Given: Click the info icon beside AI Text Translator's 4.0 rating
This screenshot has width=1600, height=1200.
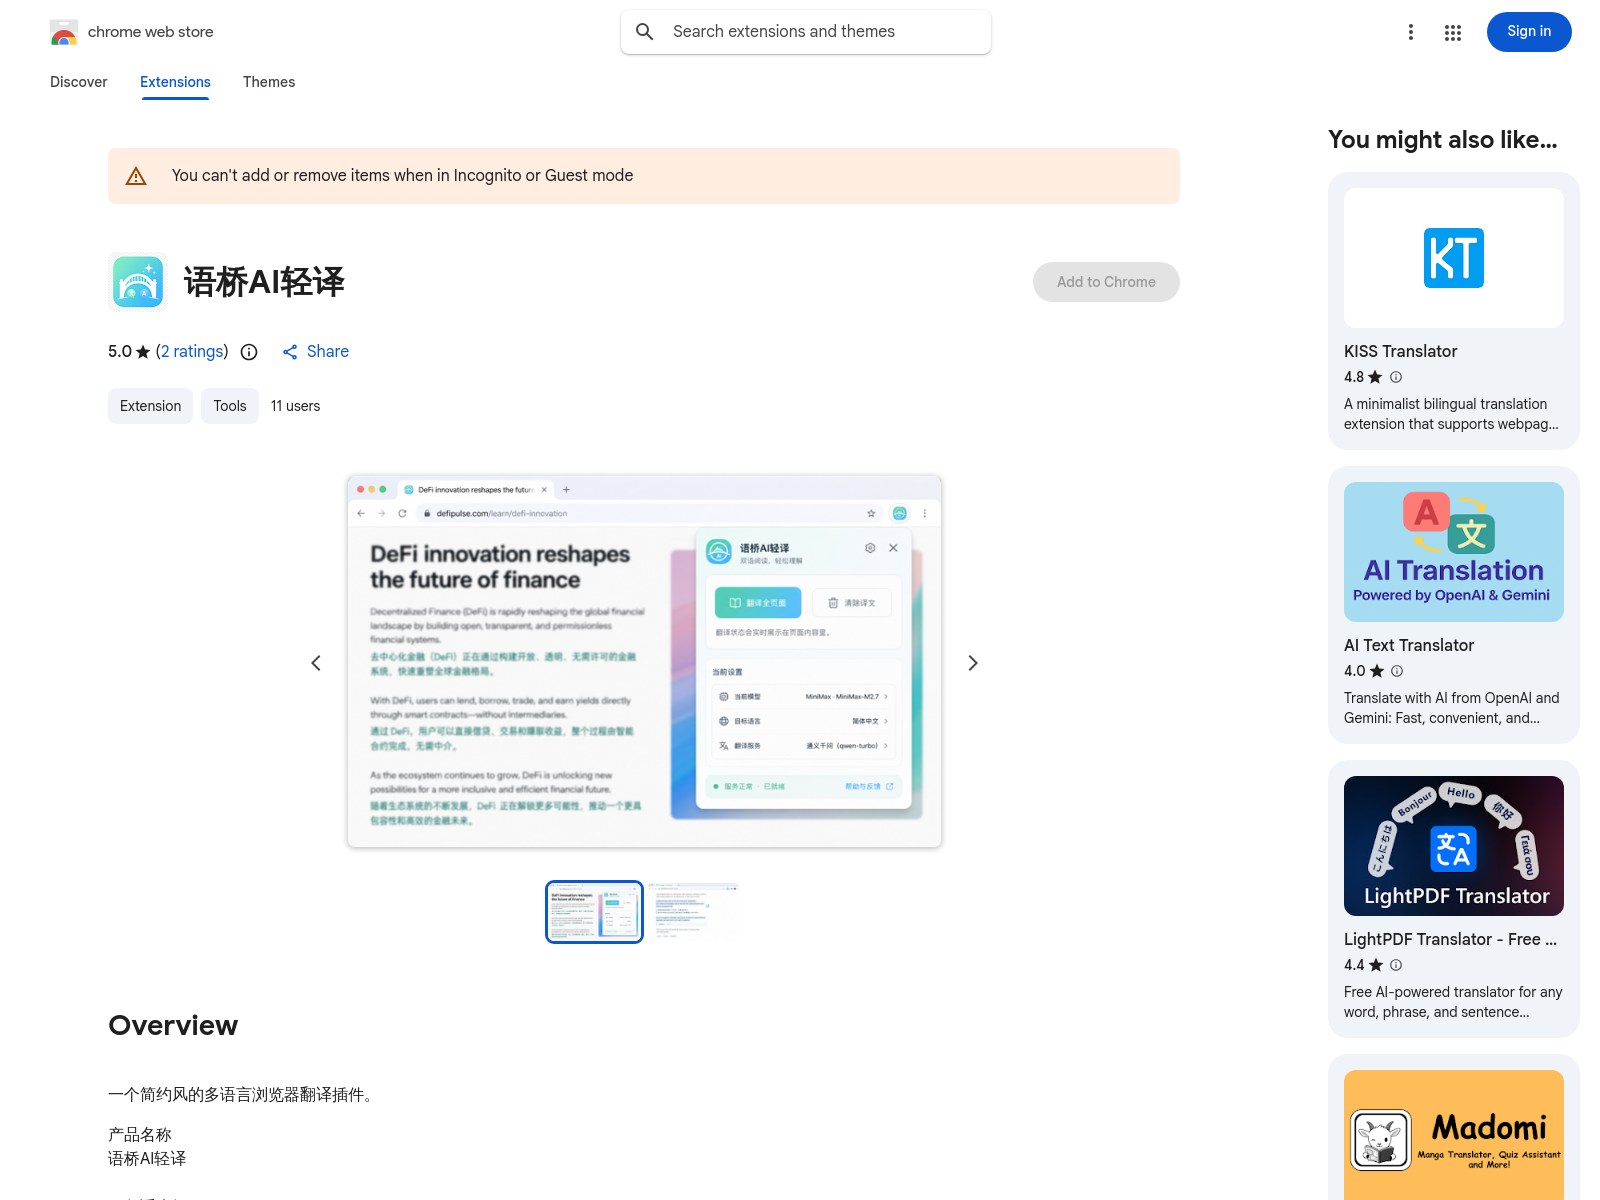Looking at the screenshot, I should [x=1397, y=671].
